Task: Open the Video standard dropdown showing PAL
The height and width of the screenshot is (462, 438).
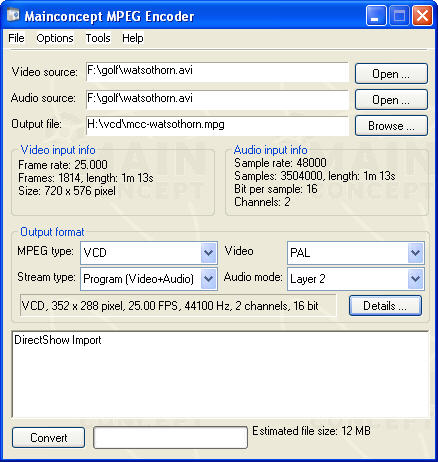Action: (x=416, y=253)
